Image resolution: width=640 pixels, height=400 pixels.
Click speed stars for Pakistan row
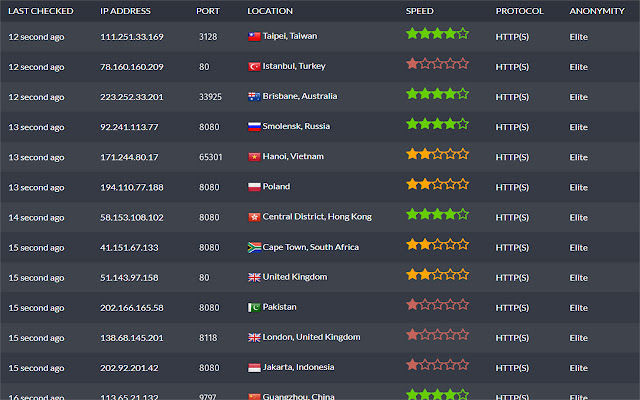[437, 304]
